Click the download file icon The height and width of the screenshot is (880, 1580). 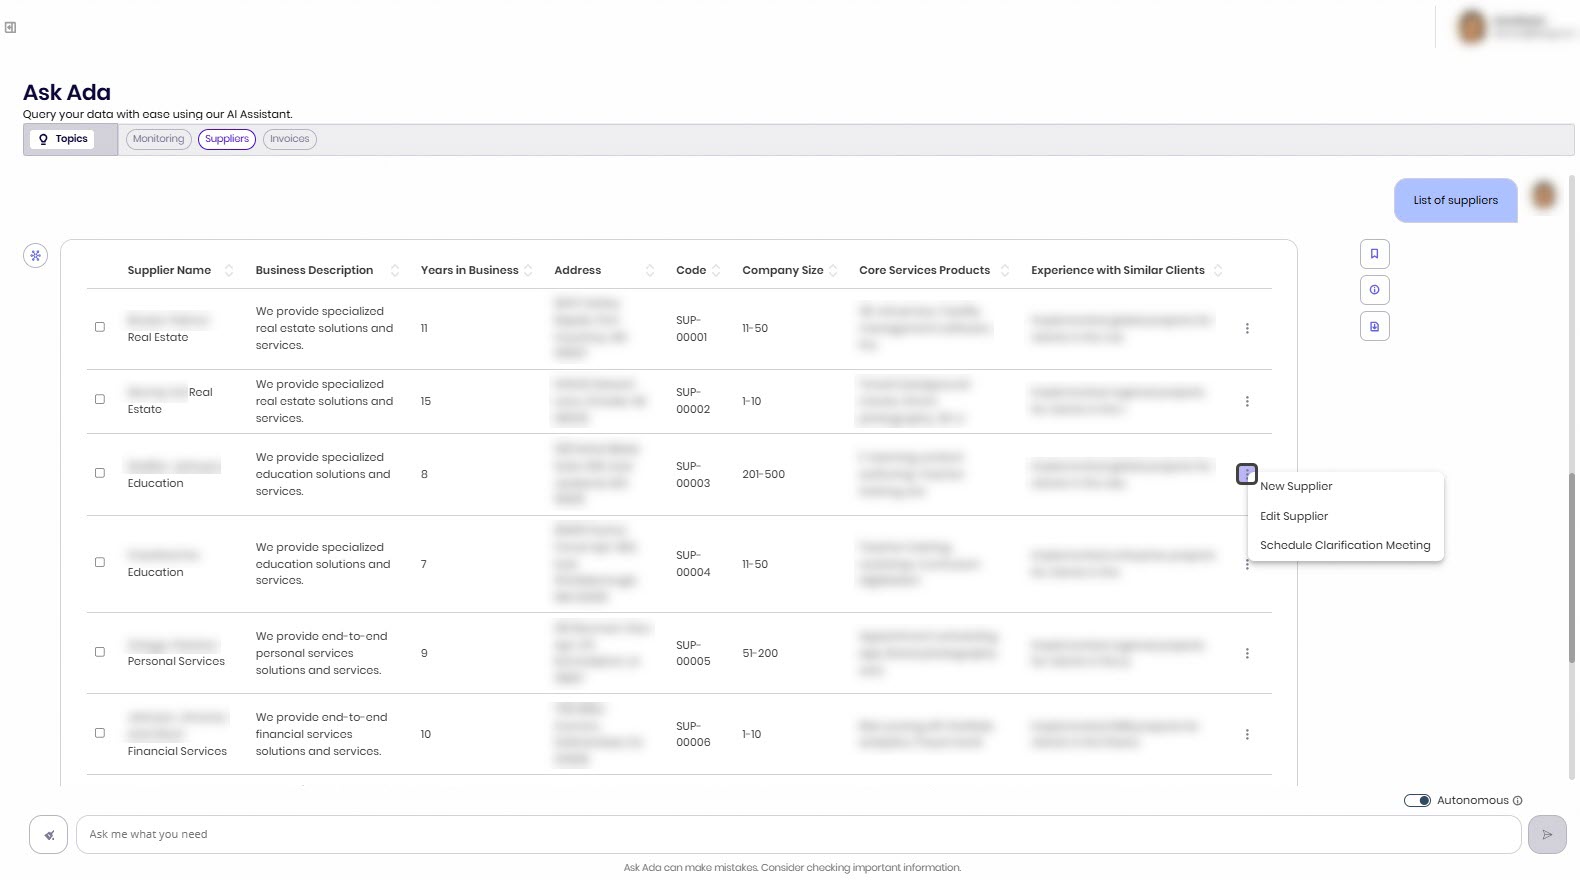point(1374,327)
